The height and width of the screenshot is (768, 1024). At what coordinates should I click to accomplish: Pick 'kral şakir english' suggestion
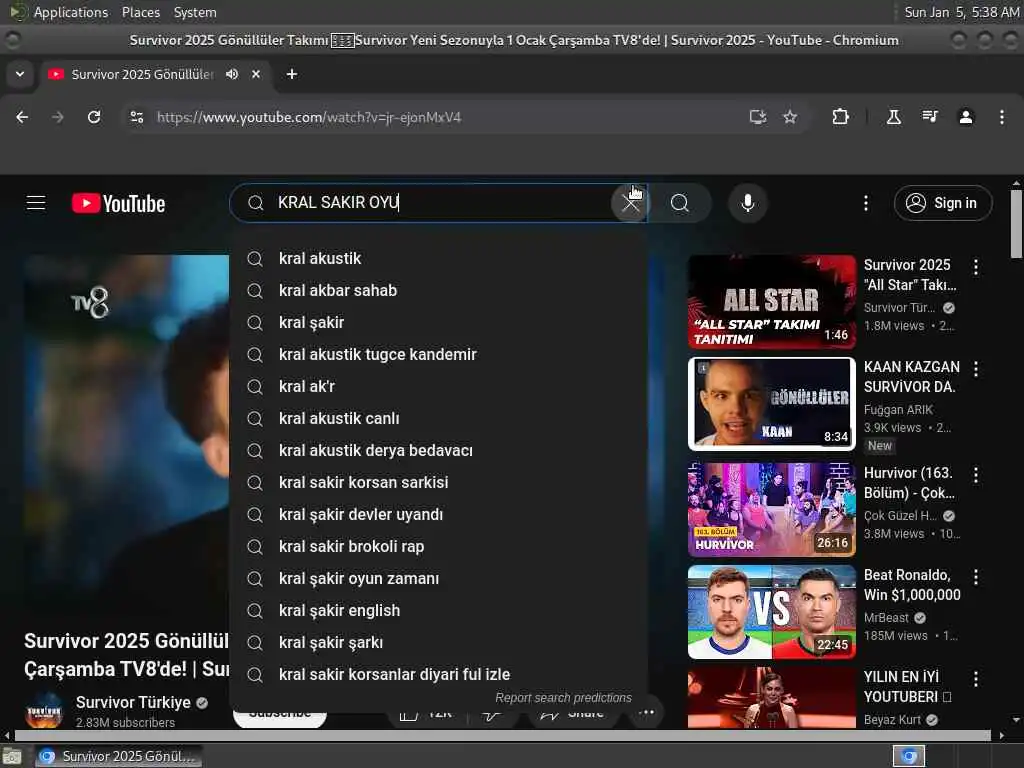point(438,611)
